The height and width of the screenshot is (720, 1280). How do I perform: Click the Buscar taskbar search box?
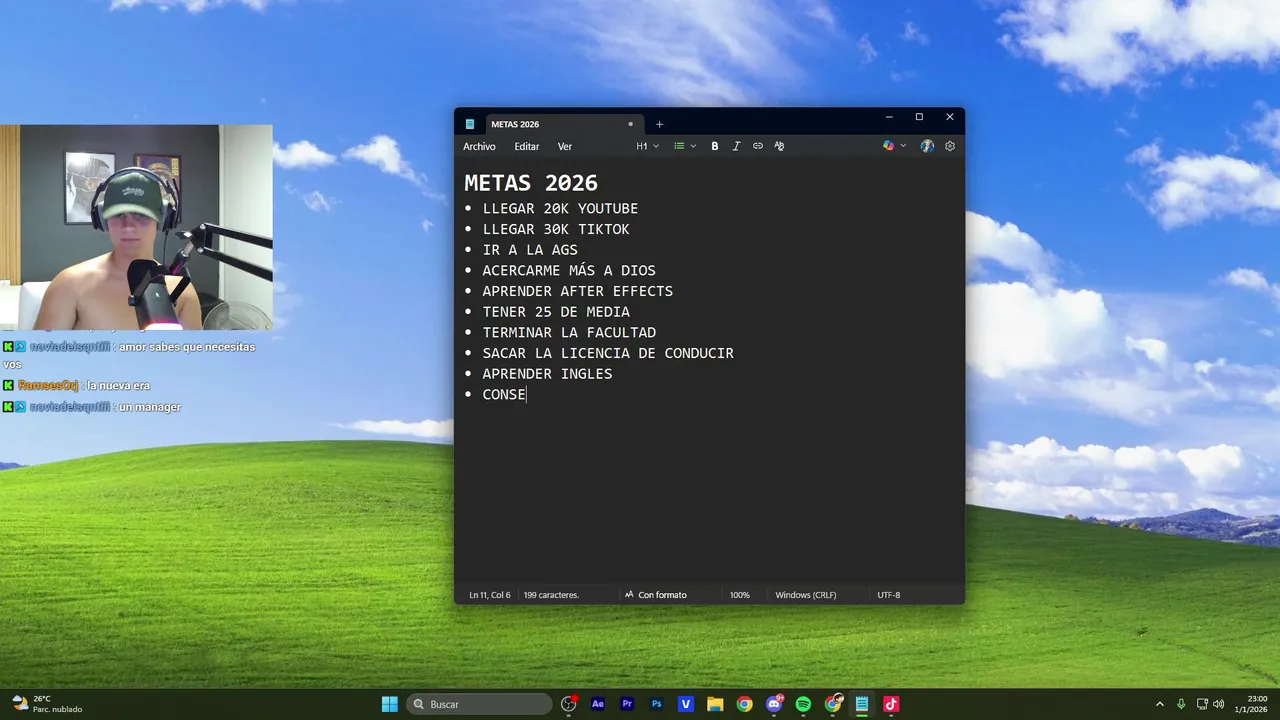(x=479, y=704)
